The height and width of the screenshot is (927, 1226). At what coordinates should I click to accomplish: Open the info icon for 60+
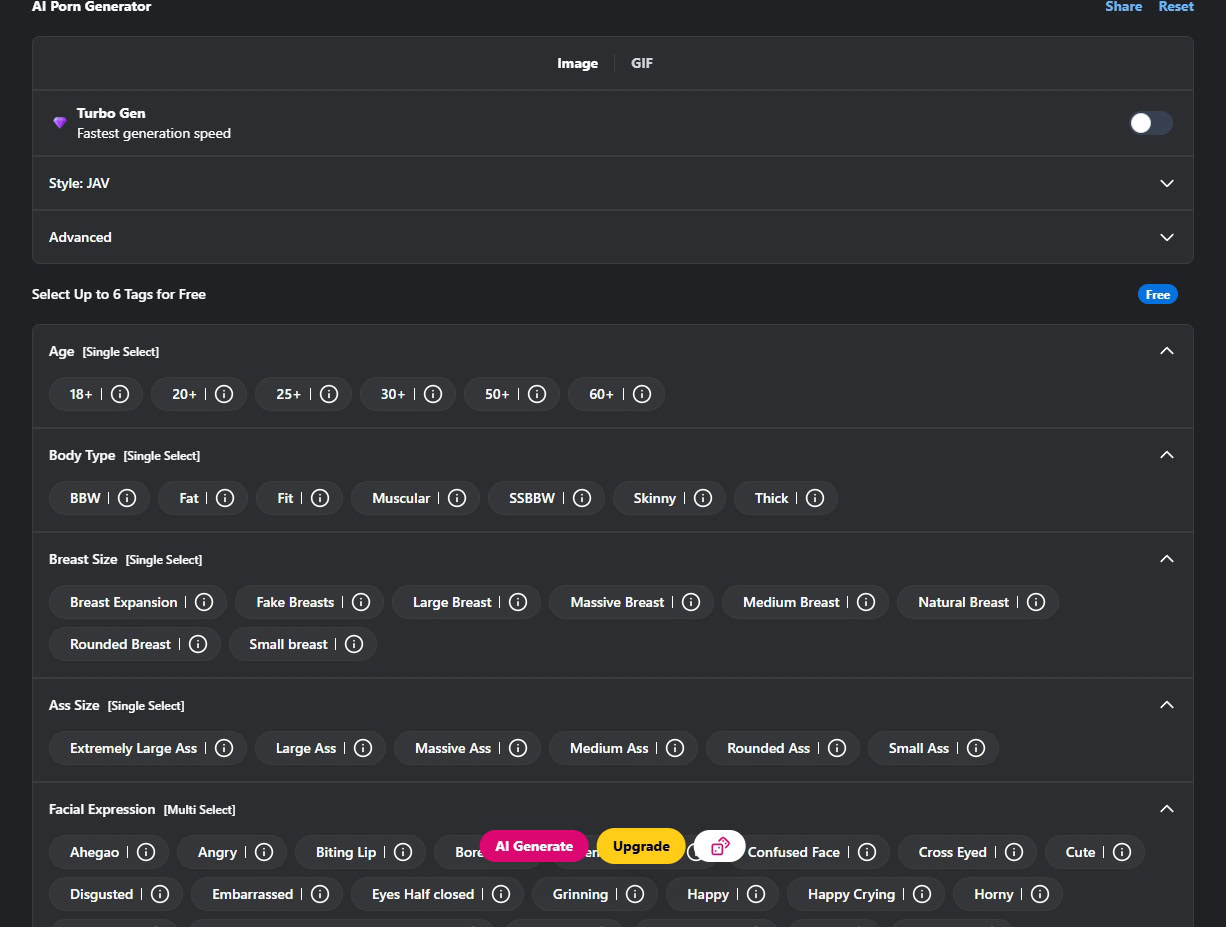(641, 394)
